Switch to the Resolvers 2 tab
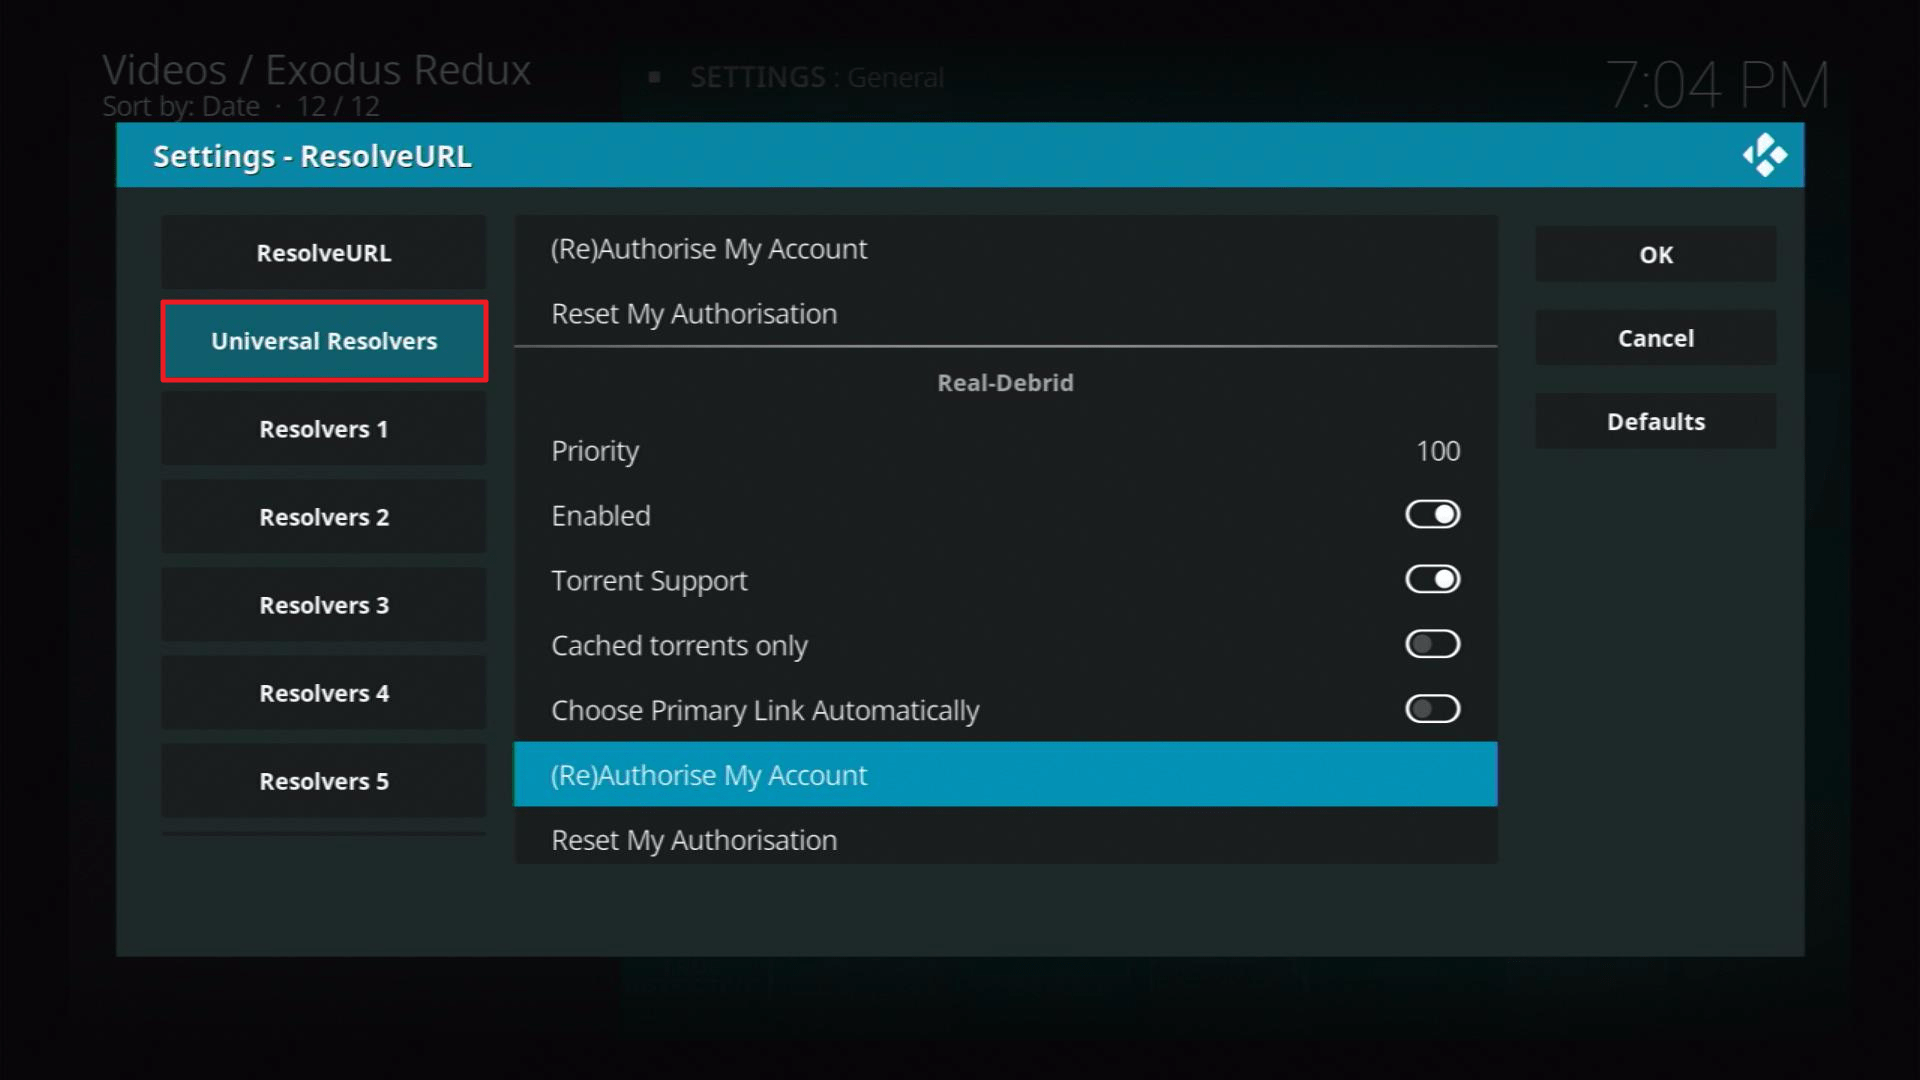 click(324, 517)
